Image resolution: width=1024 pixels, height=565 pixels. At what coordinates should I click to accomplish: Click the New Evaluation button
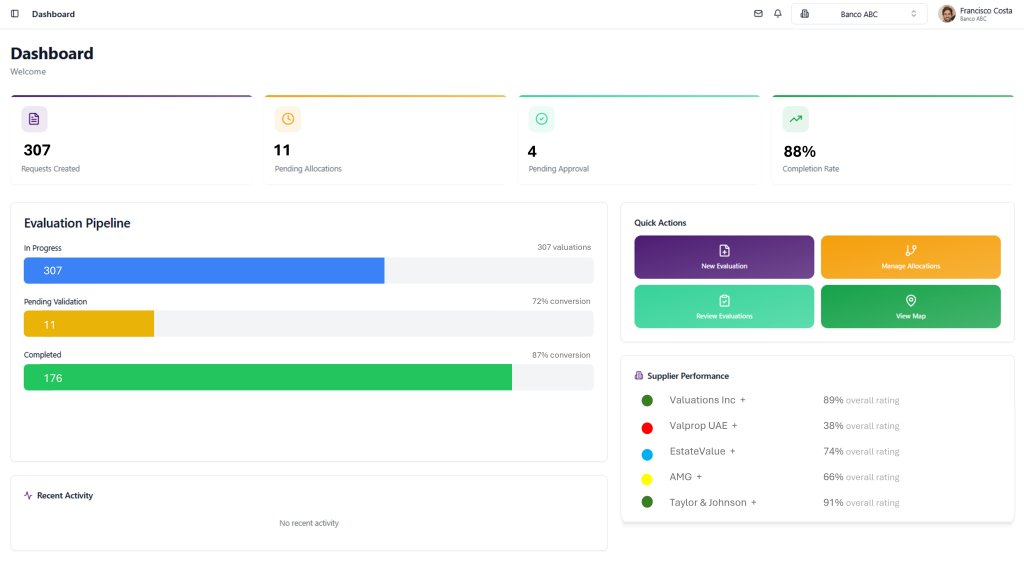pos(724,257)
